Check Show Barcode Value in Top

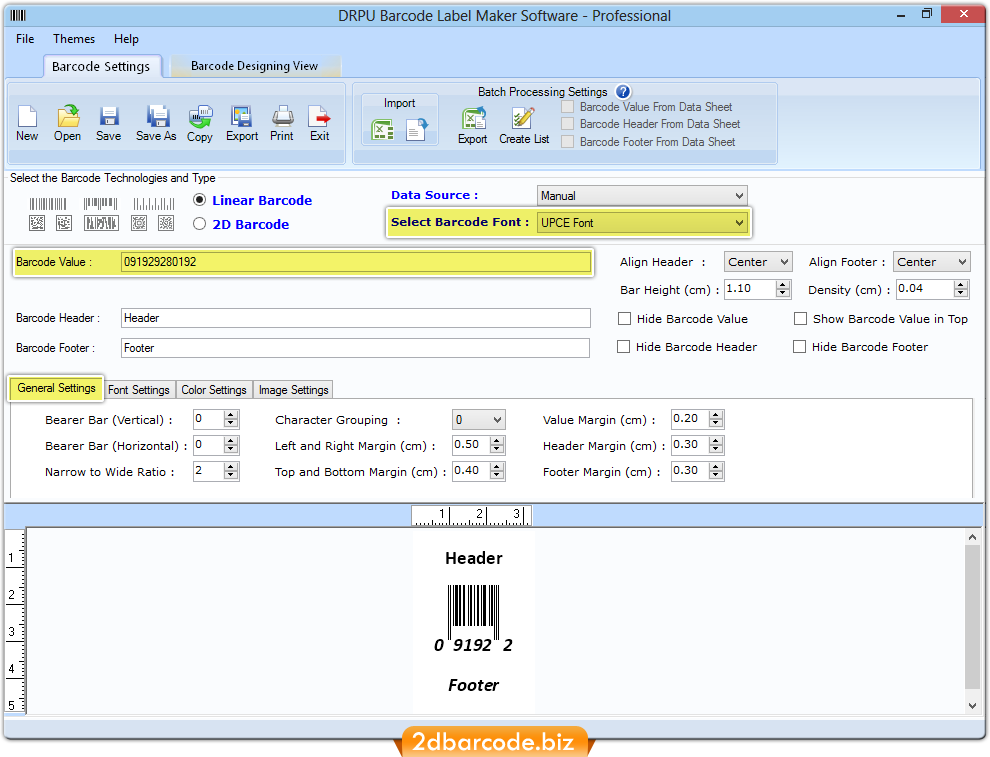point(800,319)
